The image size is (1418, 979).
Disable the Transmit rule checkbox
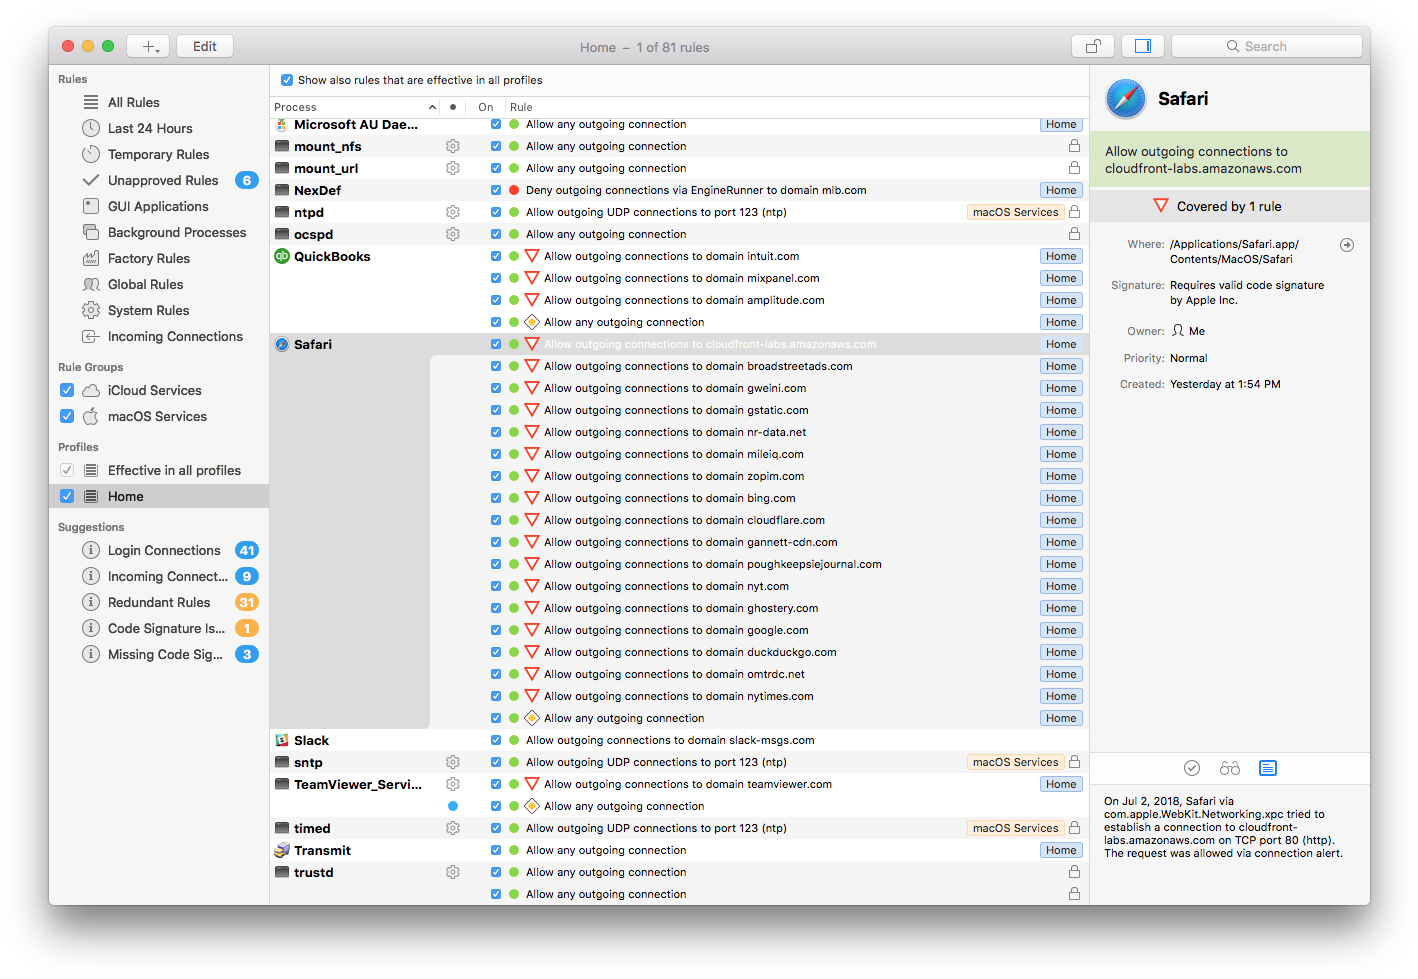(496, 850)
